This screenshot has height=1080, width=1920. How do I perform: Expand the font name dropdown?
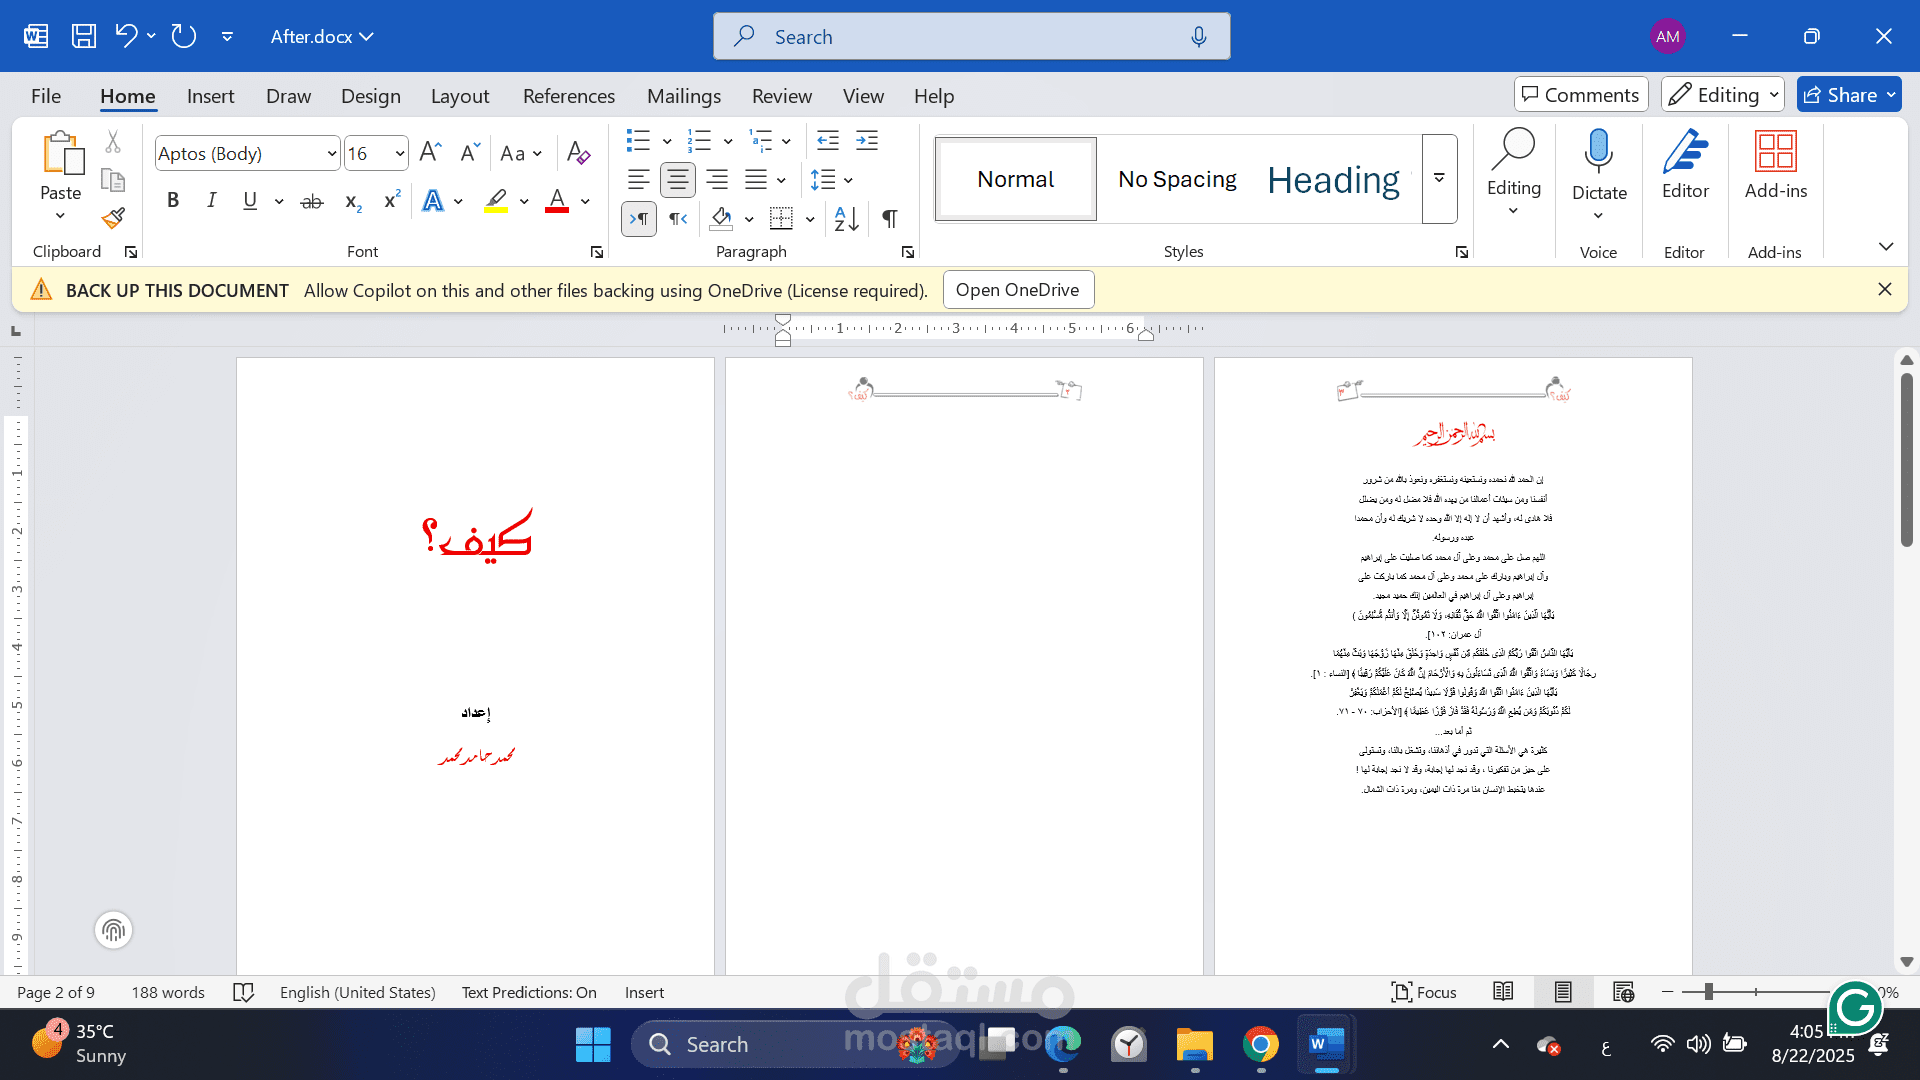tap(331, 154)
